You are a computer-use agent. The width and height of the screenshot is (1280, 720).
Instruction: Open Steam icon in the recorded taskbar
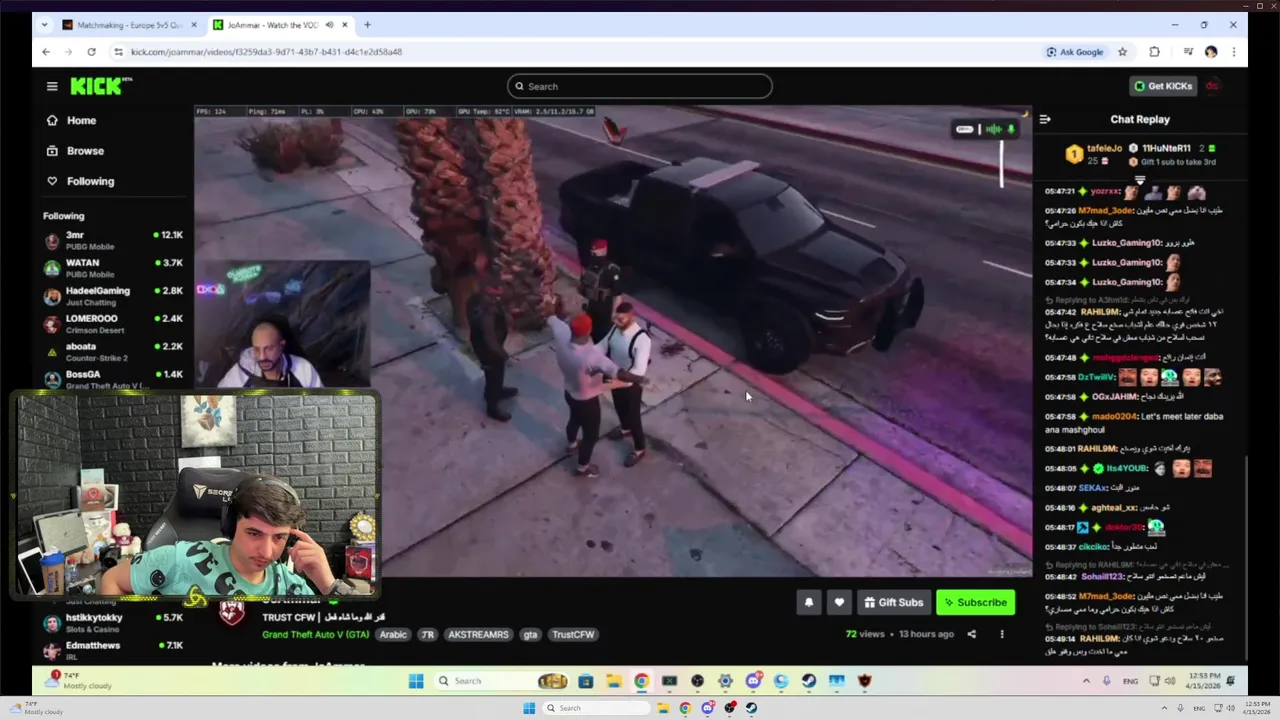pyautogui.click(x=809, y=681)
